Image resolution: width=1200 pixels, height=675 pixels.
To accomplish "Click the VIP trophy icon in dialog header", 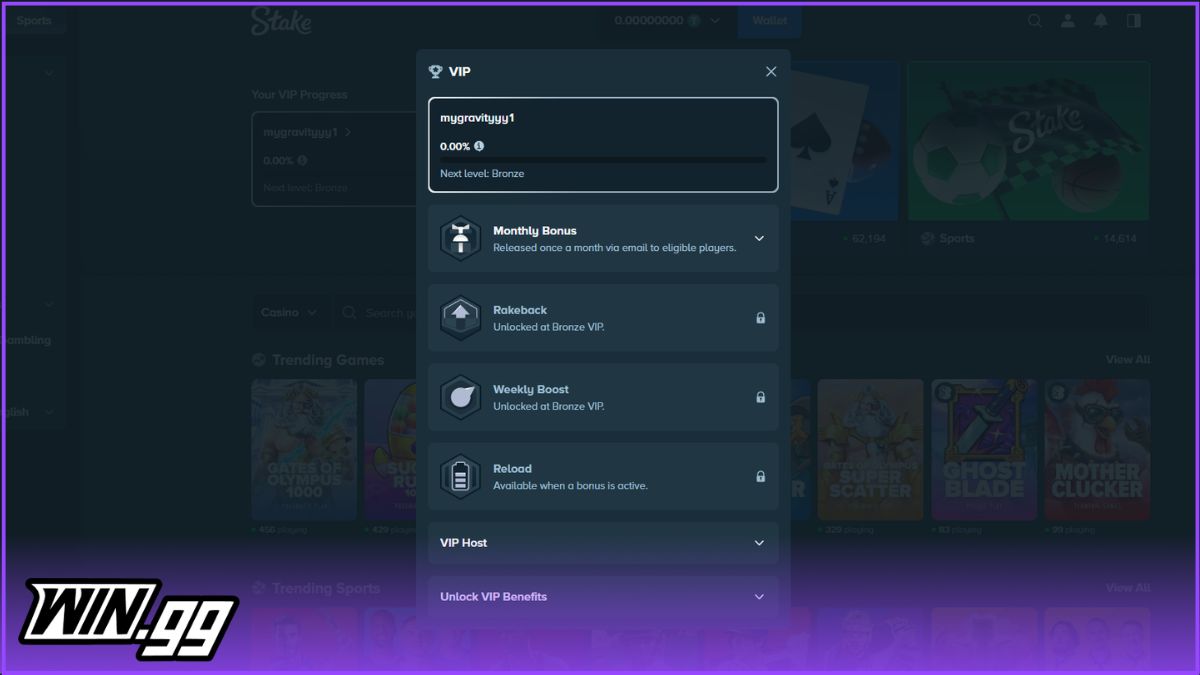I will point(435,72).
